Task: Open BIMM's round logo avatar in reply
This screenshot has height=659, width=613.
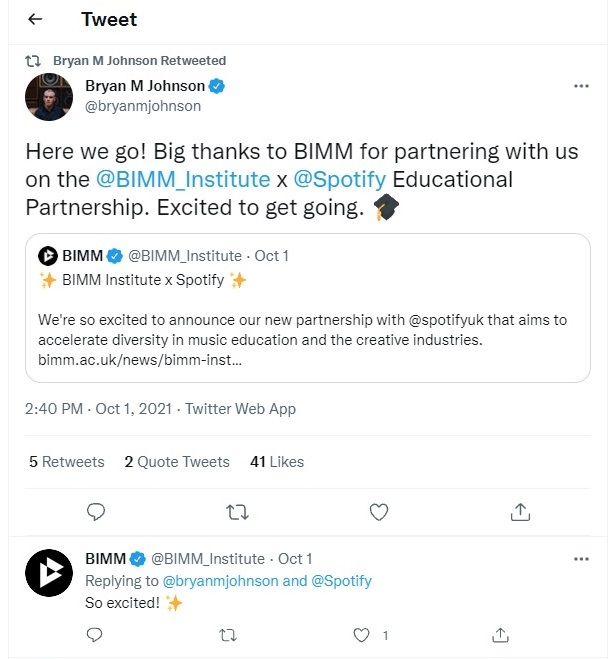Action: (x=47, y=573)
